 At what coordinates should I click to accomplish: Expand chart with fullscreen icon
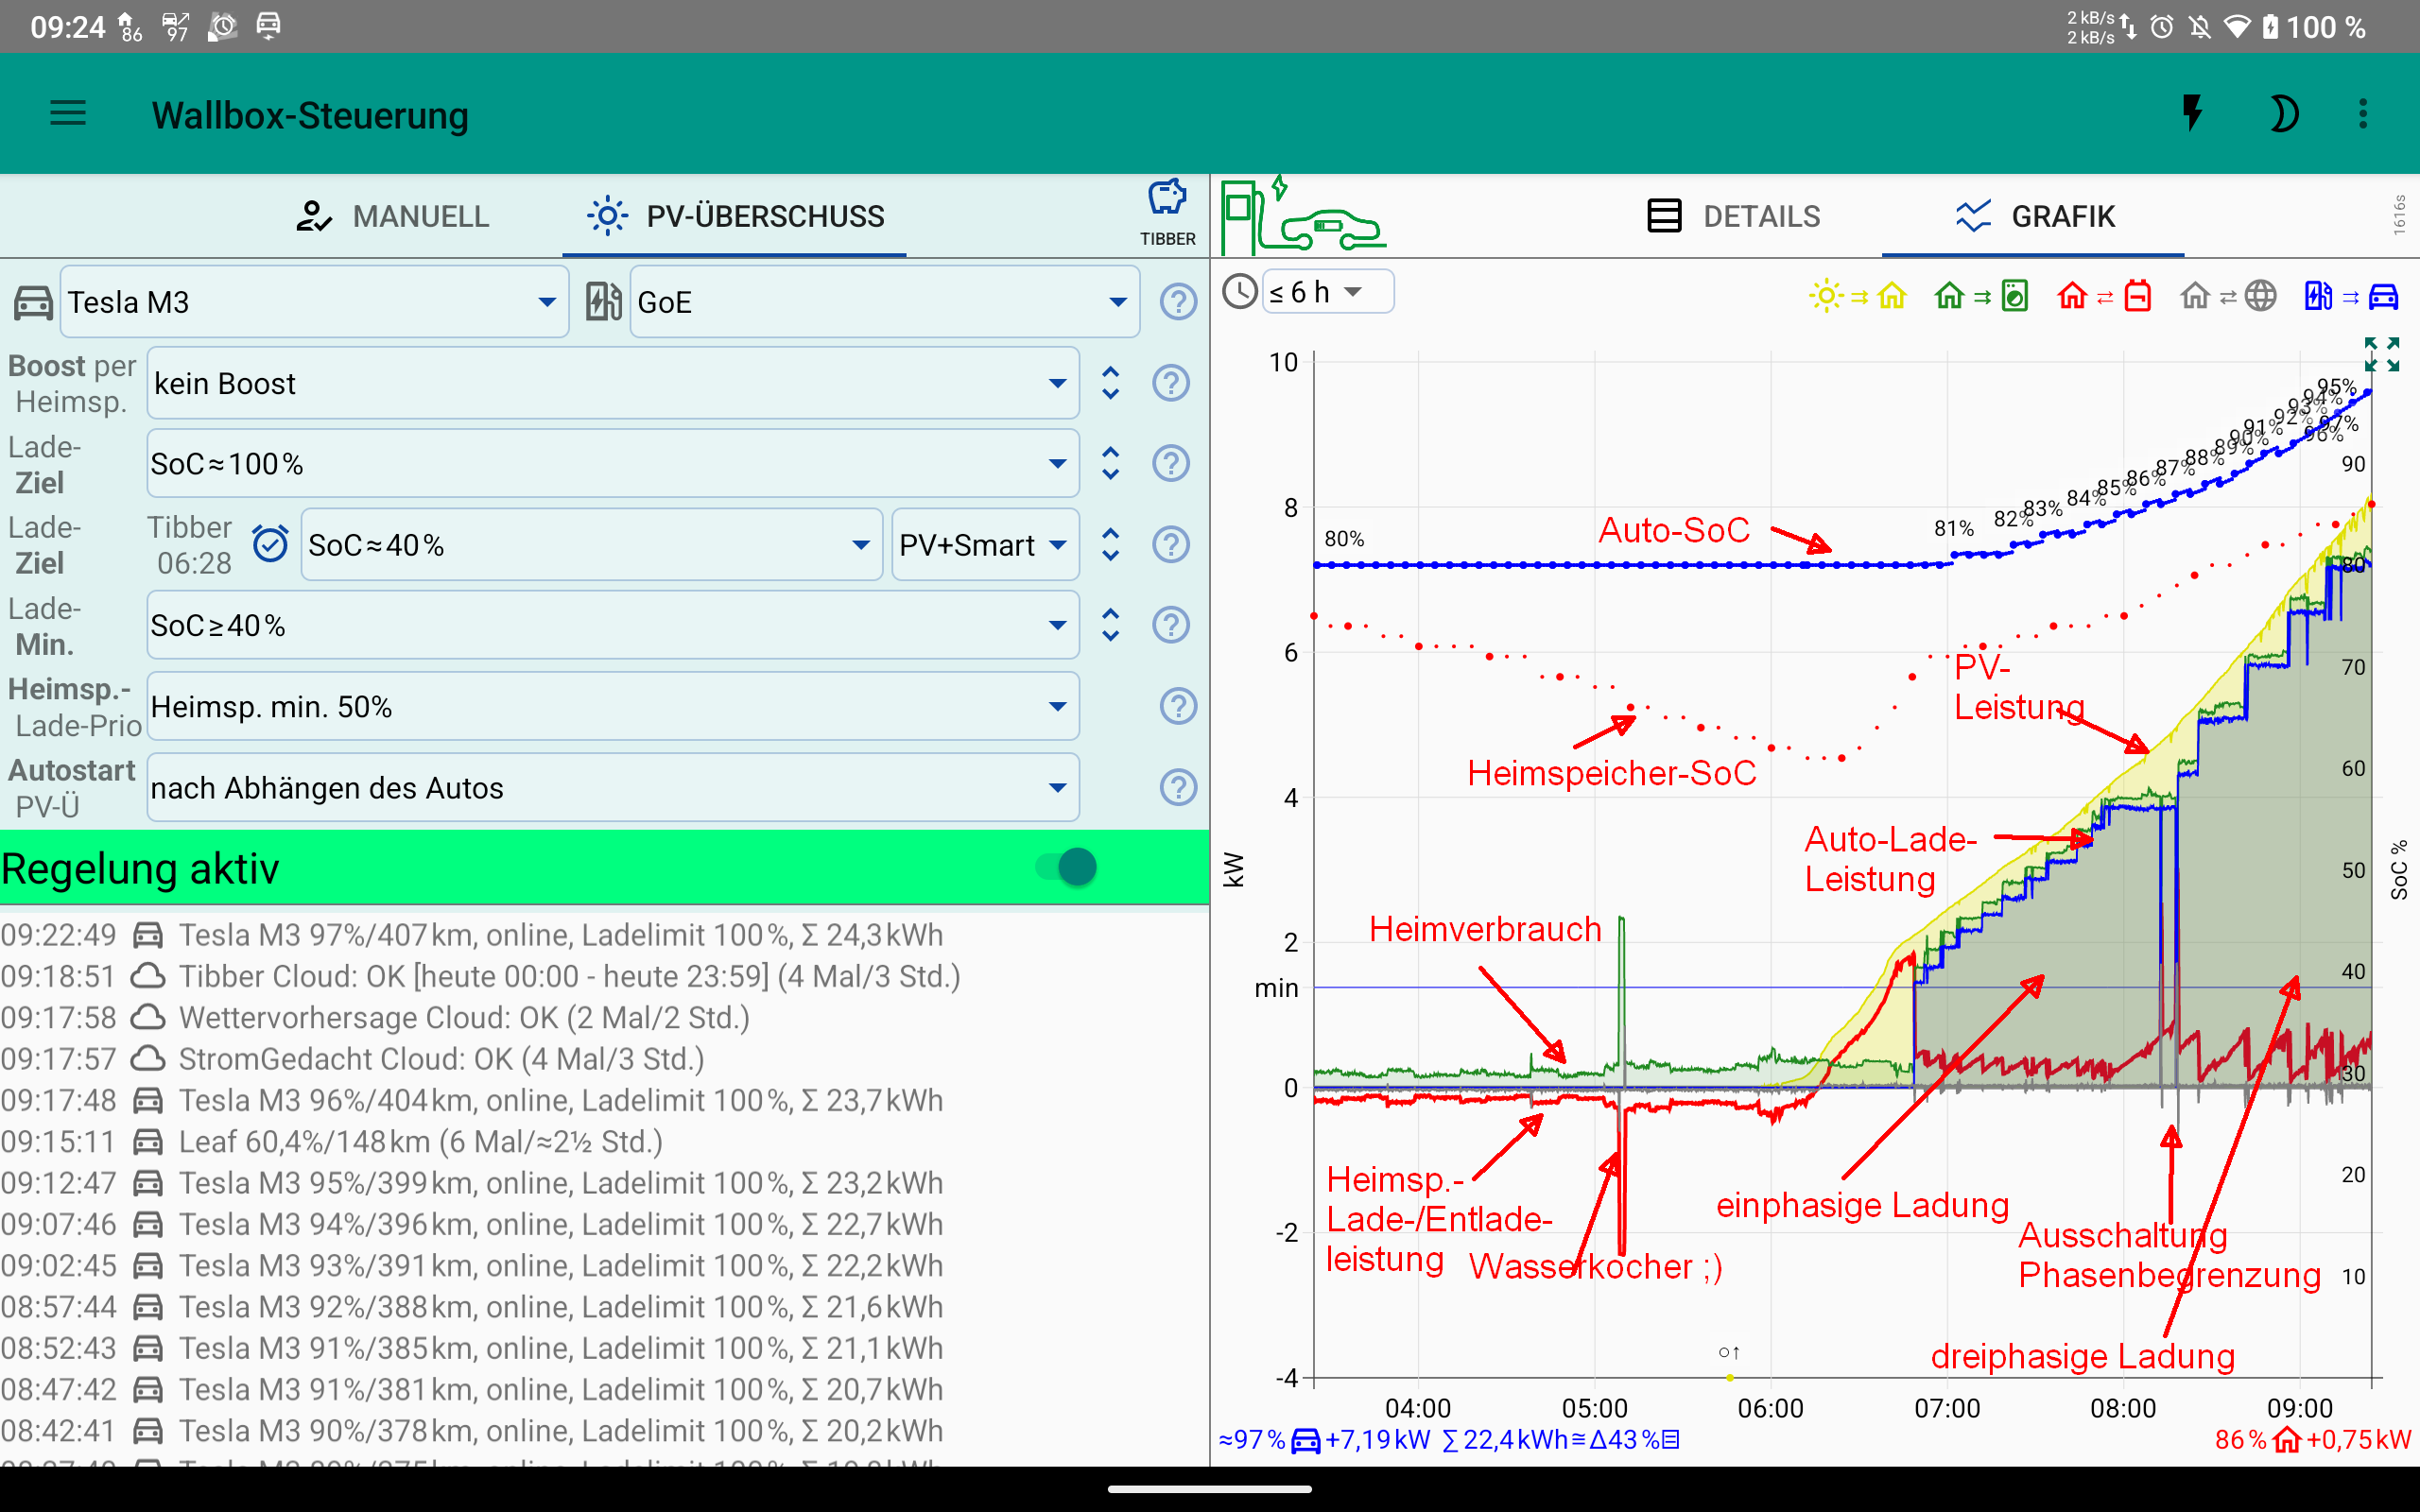click(x=2381, y=354)
